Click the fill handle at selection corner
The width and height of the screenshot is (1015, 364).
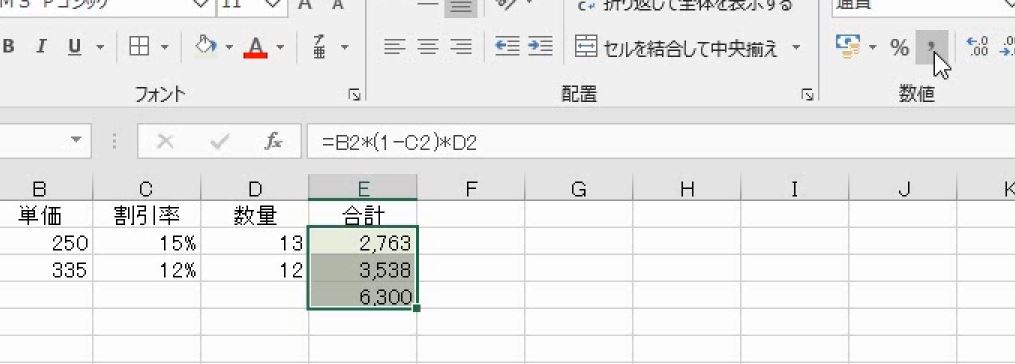[417, 309]
